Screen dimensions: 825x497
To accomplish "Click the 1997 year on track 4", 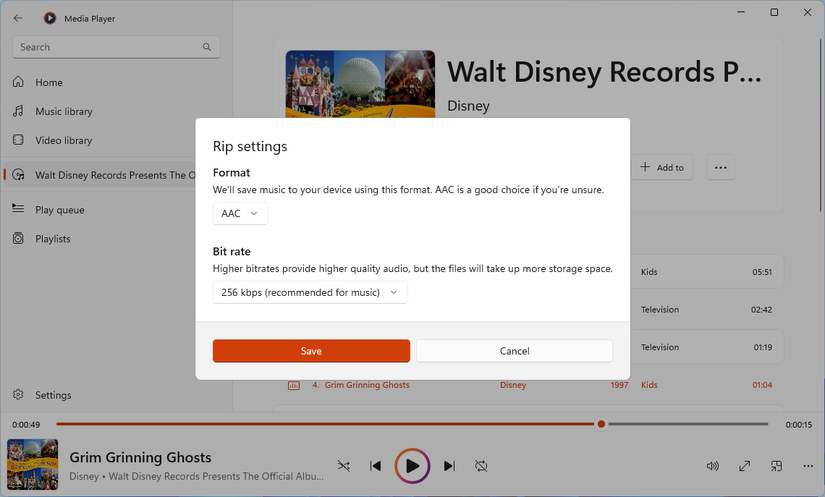I will coord(619,385).
